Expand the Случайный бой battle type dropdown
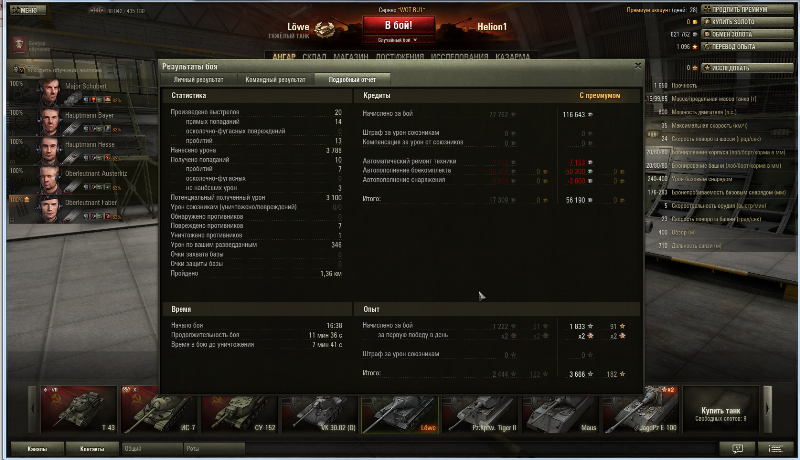 [398, 40]
